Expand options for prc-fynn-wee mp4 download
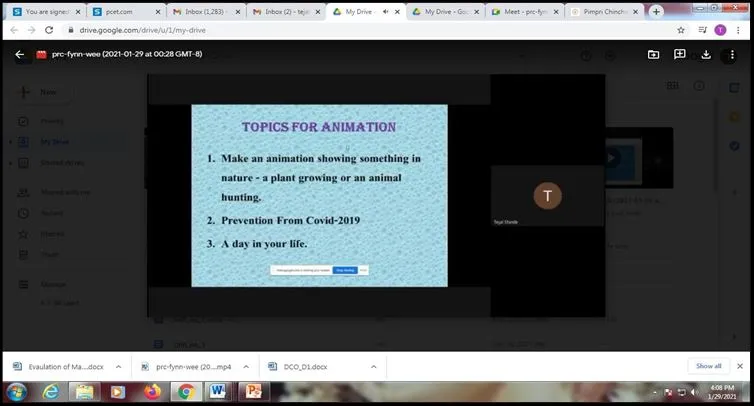This screenshot has height=406, width=754. point(246,367)
